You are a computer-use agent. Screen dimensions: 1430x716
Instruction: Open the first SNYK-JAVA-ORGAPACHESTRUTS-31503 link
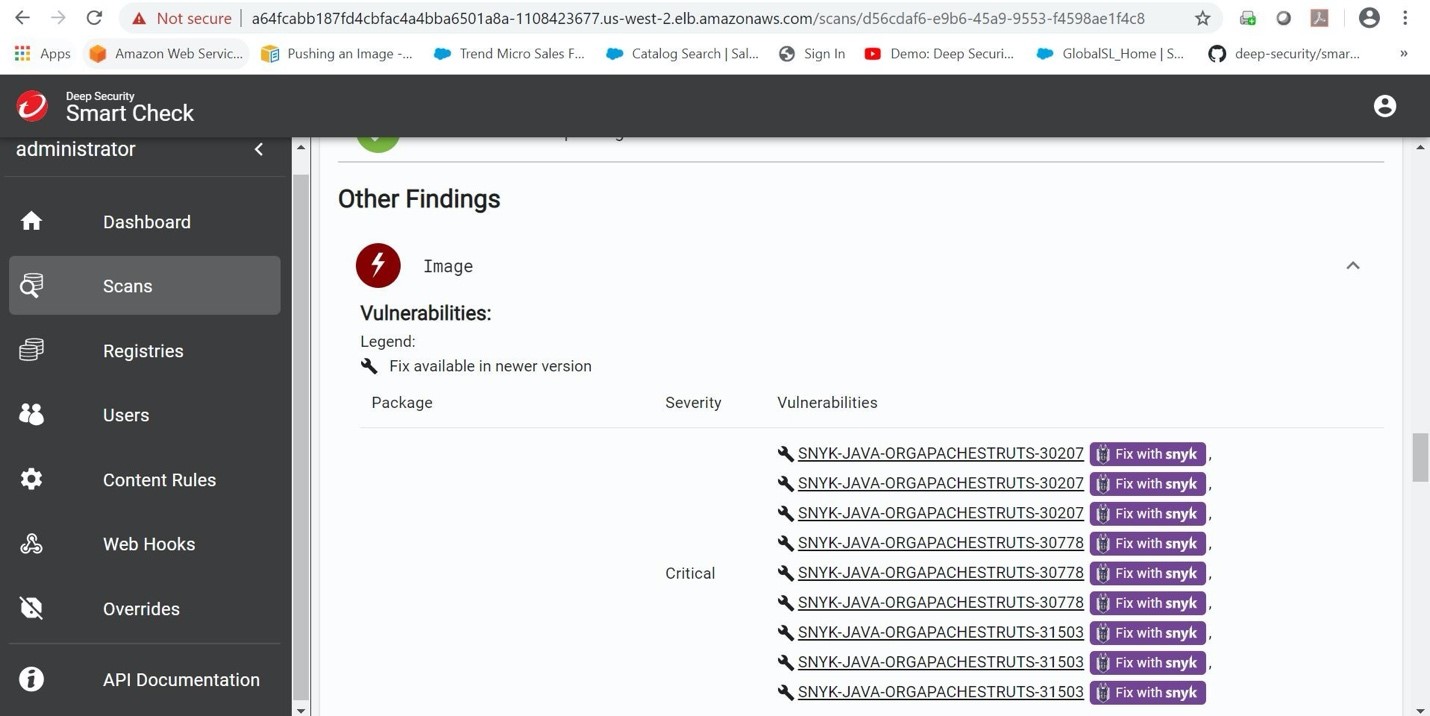point(941,633)
